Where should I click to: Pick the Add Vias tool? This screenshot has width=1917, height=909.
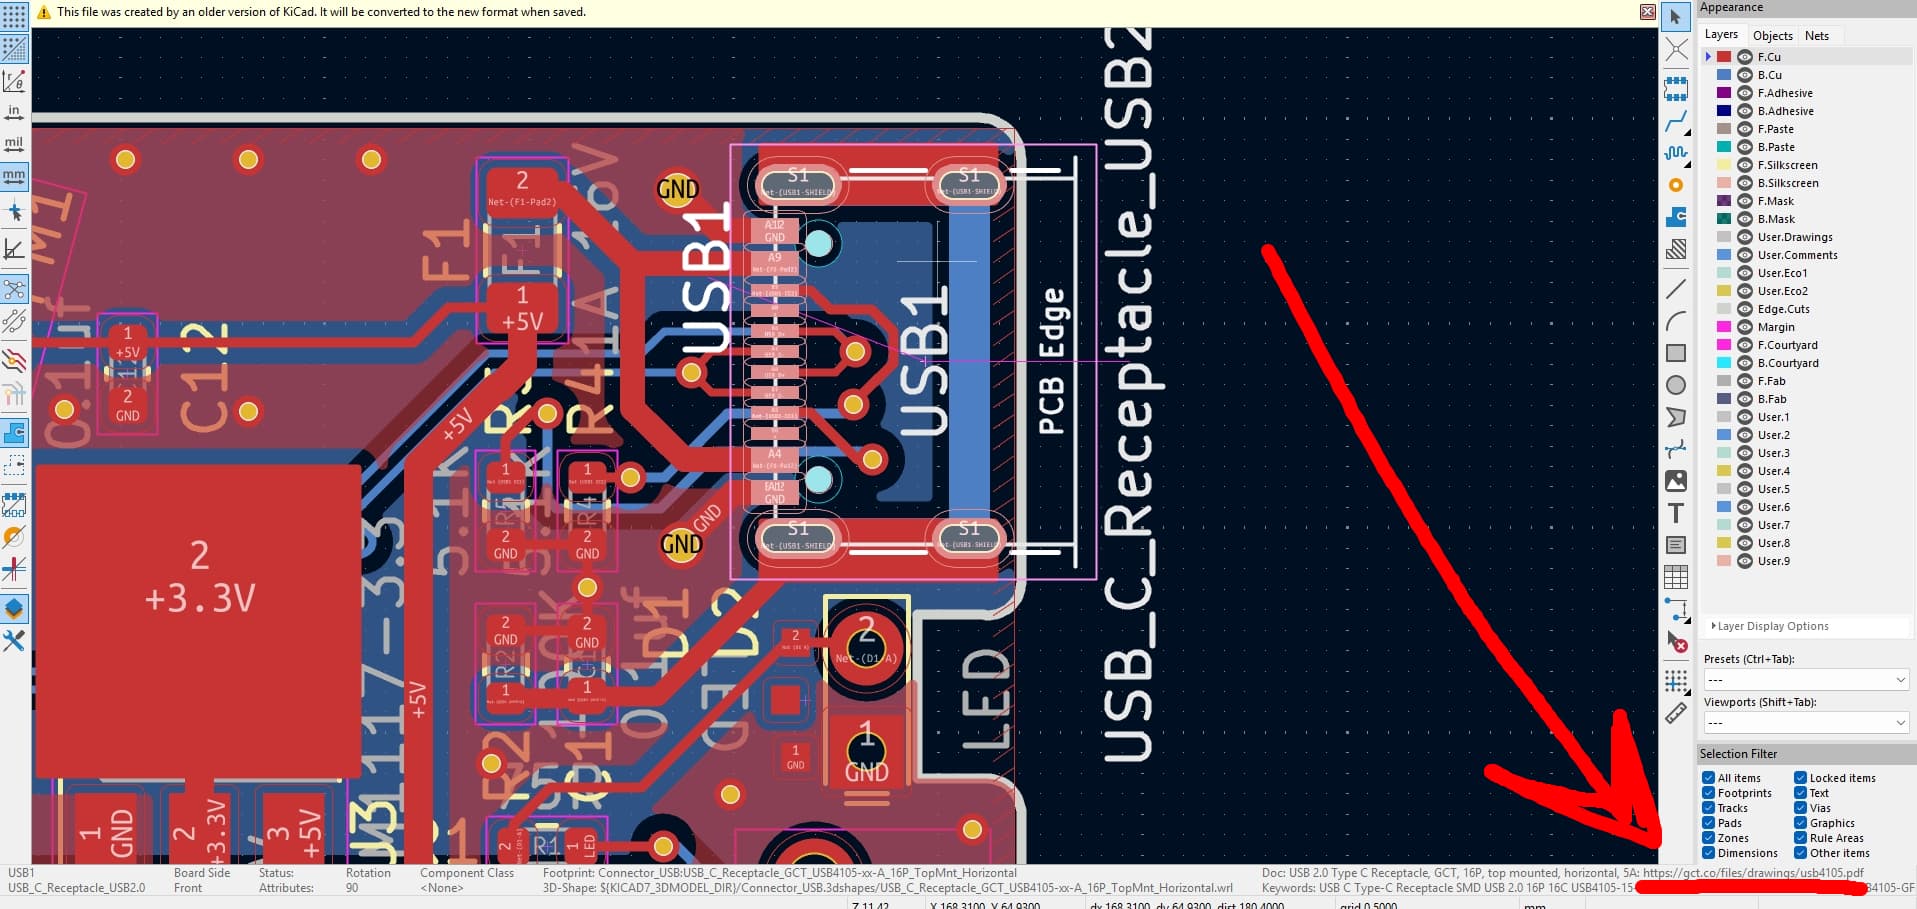pos(1676,185)
